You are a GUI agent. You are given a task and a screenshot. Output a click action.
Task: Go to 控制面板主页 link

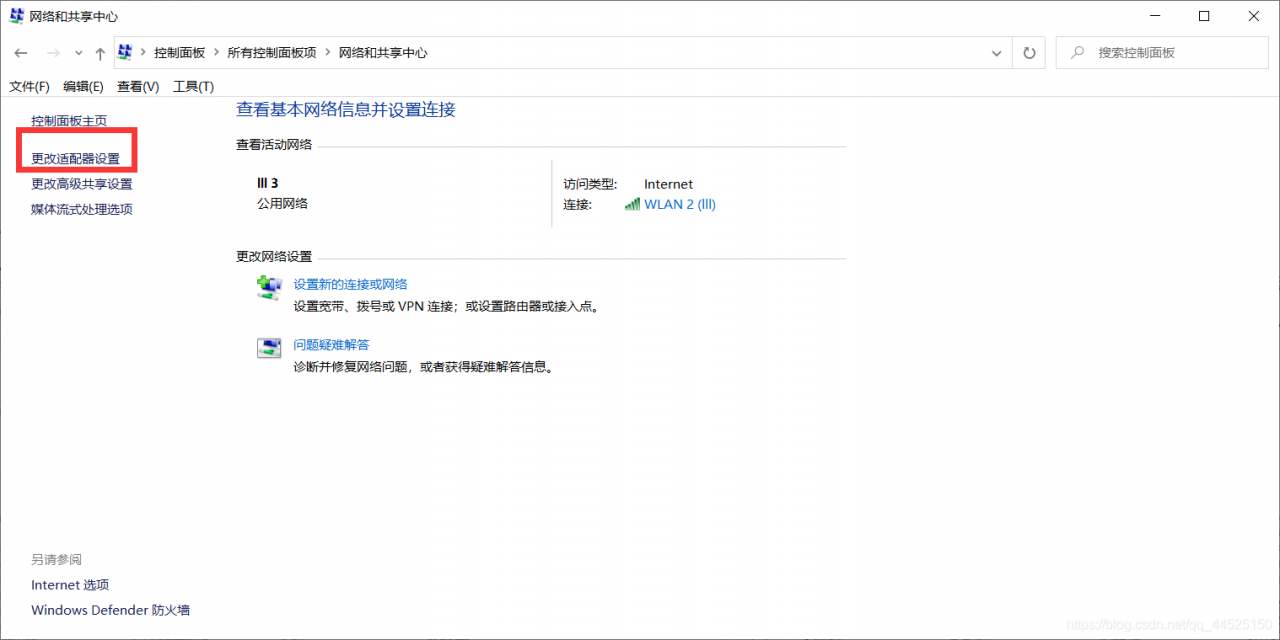(x=69, y=121)
